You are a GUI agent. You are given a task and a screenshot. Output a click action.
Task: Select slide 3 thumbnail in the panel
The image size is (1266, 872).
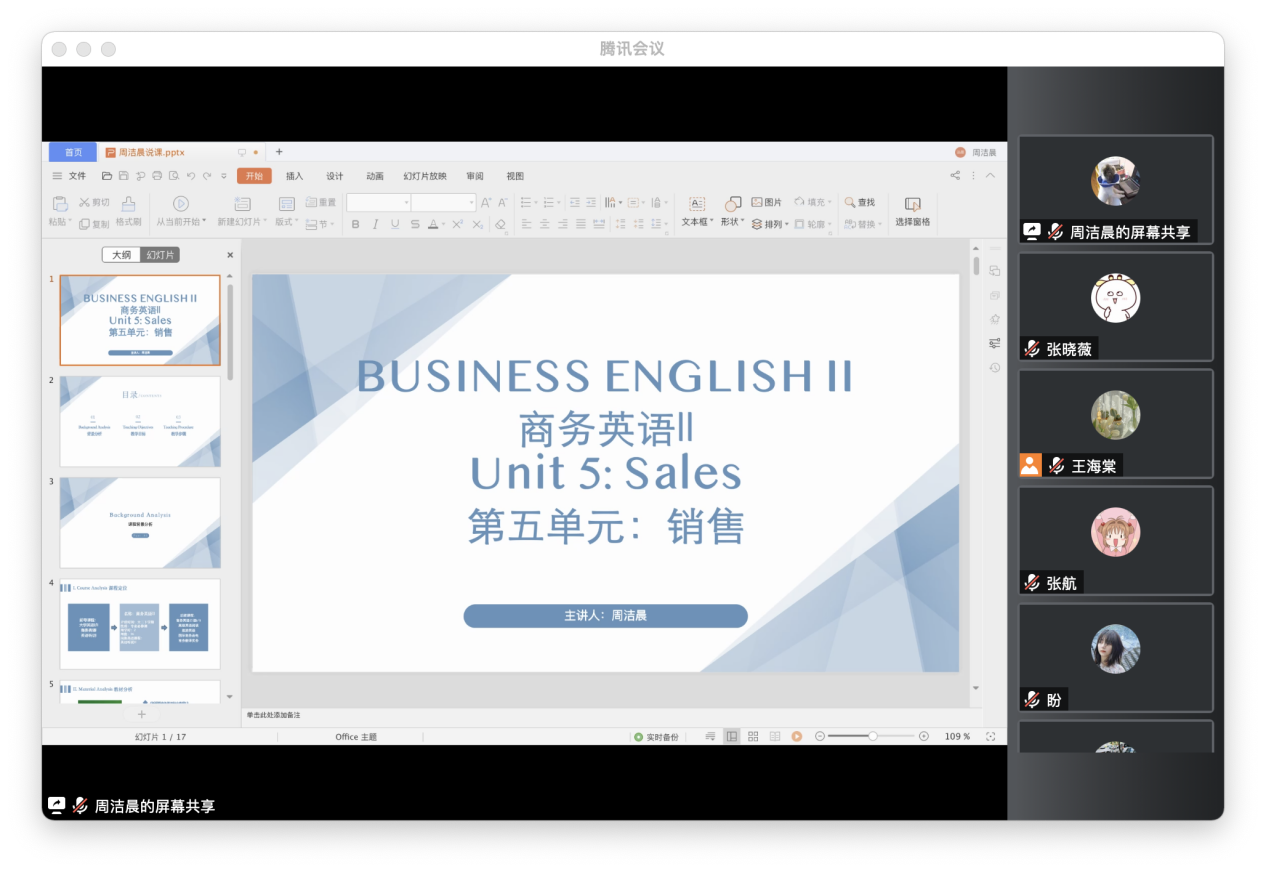[x=140, y=522]
